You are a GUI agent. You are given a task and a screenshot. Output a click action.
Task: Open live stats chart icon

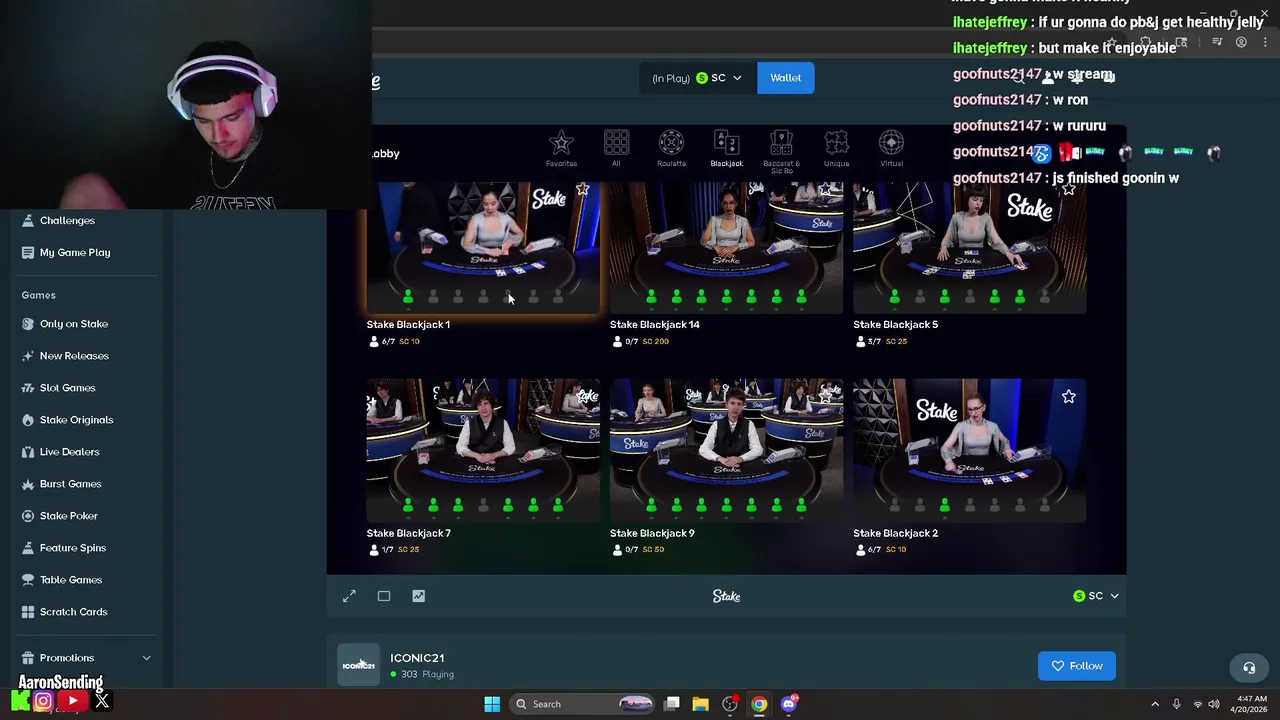(418, 596)
